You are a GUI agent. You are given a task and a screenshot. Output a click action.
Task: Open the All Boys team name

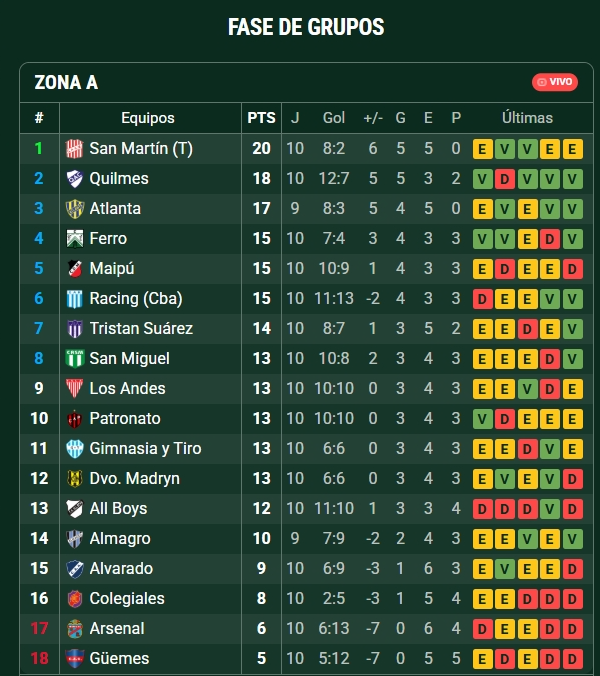pyautogui.click(x=118, y=508)
